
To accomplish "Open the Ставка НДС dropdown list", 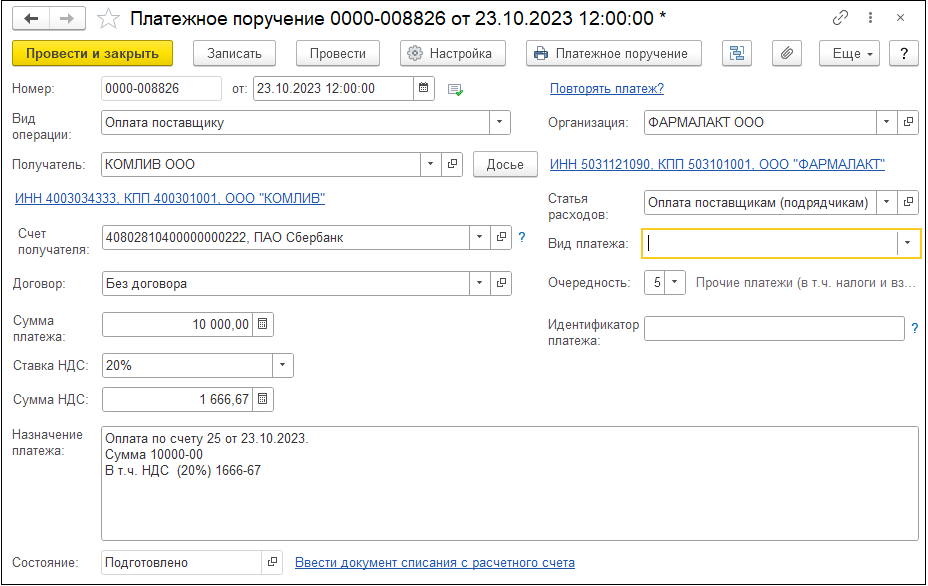I will click(283, 365).
